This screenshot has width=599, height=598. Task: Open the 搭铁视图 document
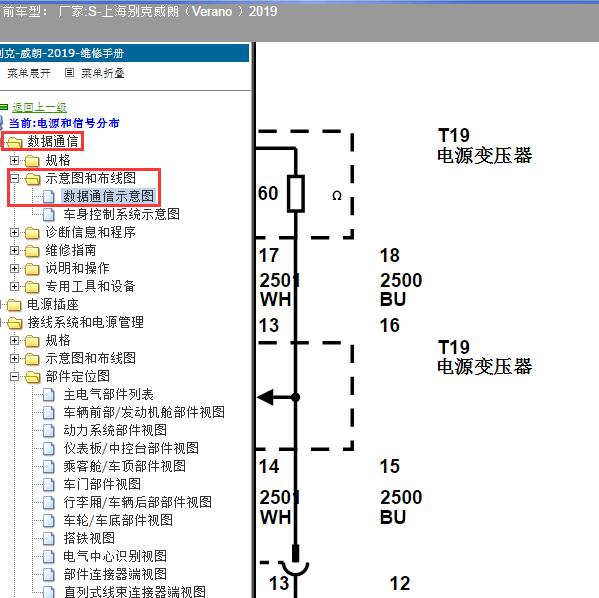coord(89,538)
